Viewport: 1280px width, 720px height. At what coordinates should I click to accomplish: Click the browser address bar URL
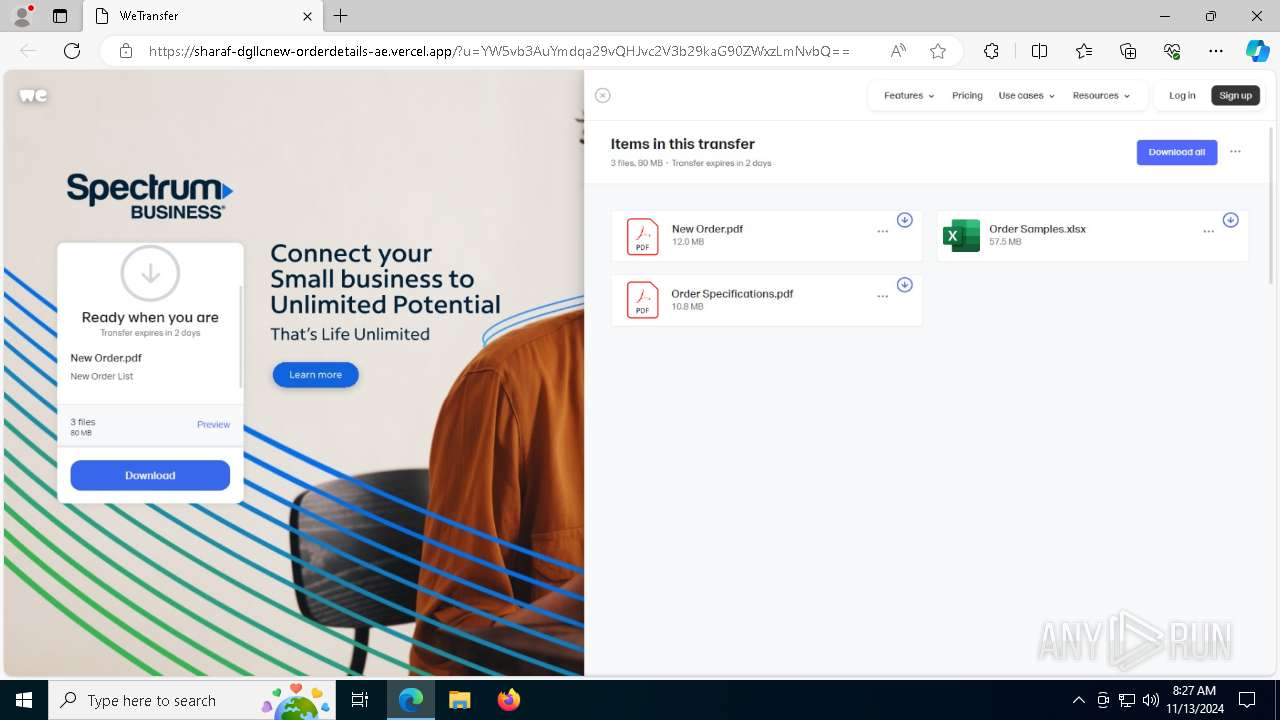click(499, 51)
